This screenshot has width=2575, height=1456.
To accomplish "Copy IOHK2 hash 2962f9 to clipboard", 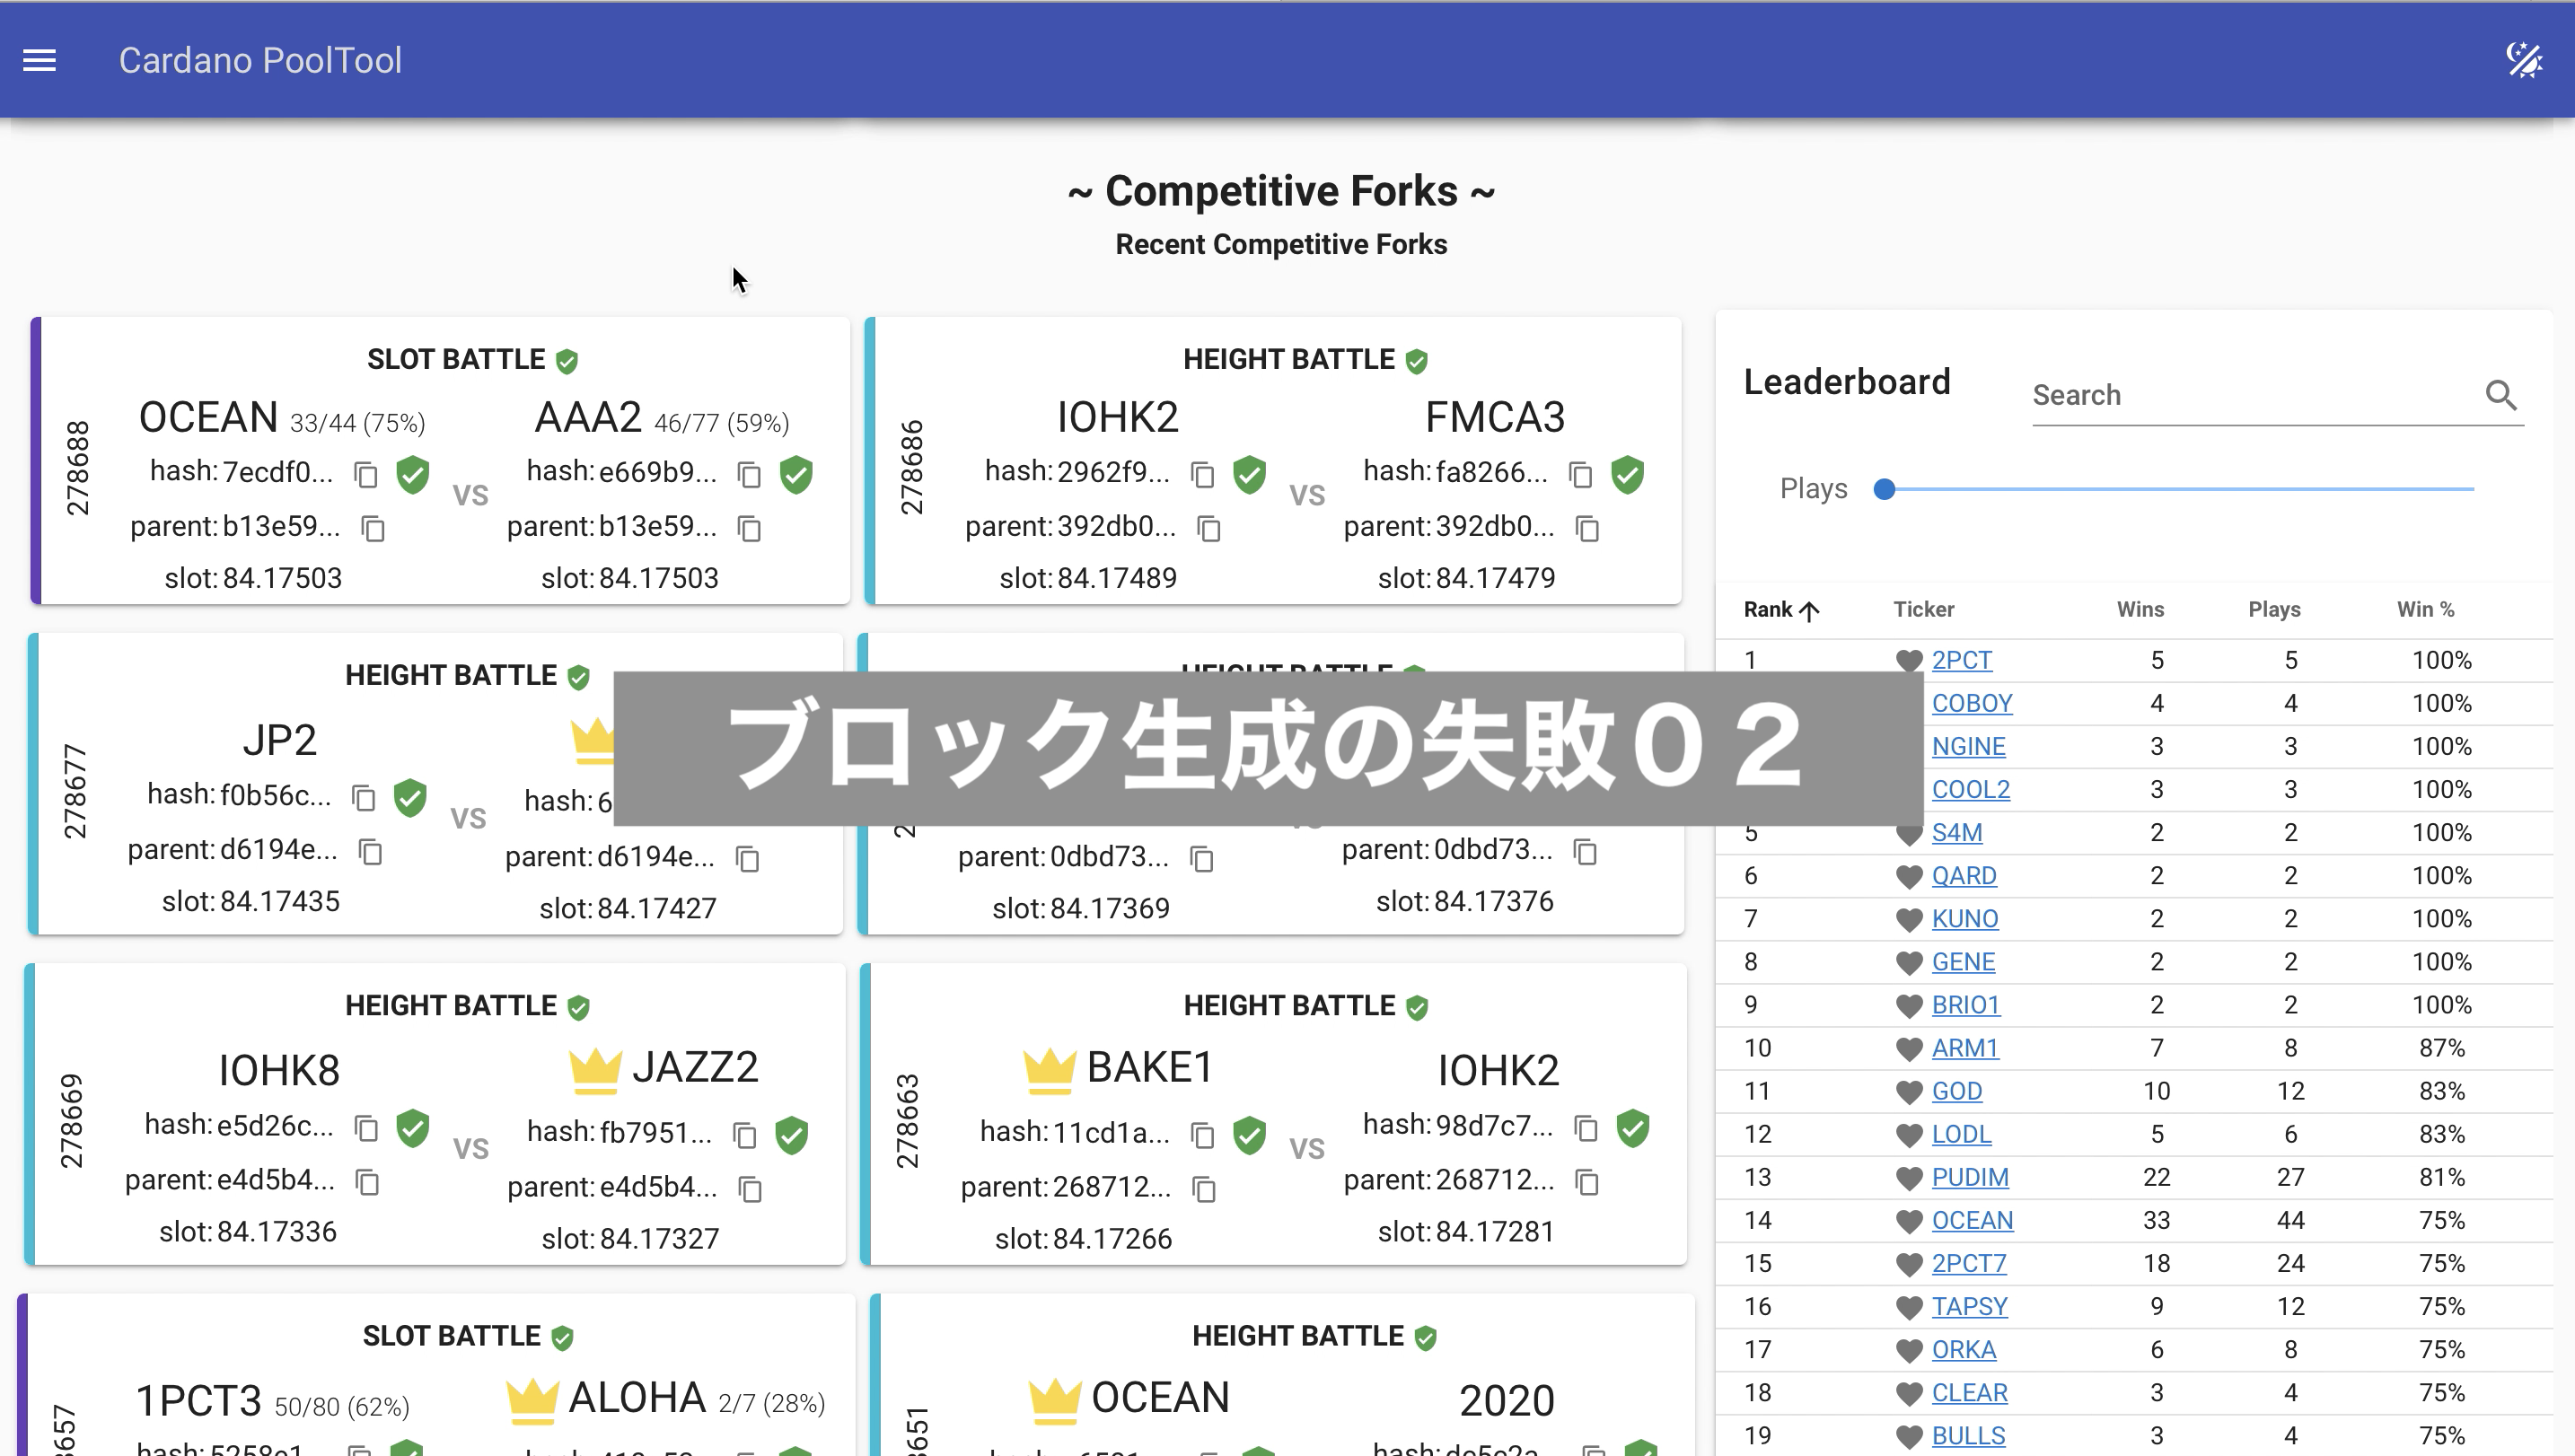I will coord(1203,475).
